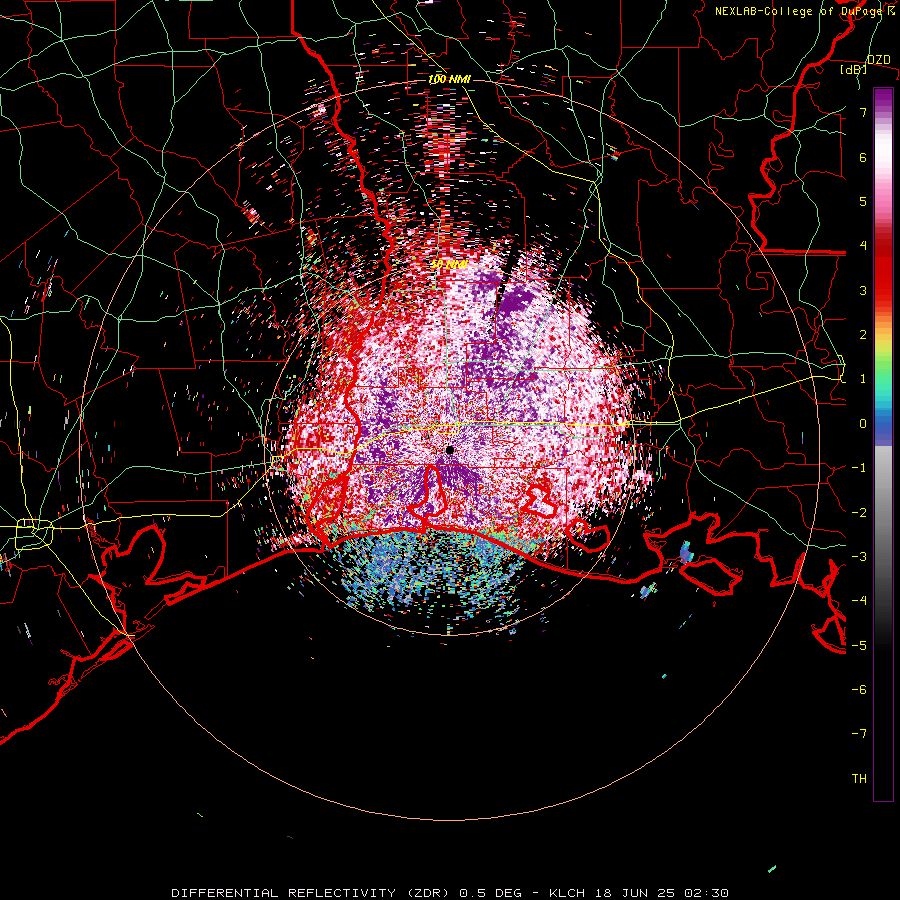Click the 5 tick label on color scale
Screen dimensions: 900x900
pyautogui.click(x=863, y=201)
